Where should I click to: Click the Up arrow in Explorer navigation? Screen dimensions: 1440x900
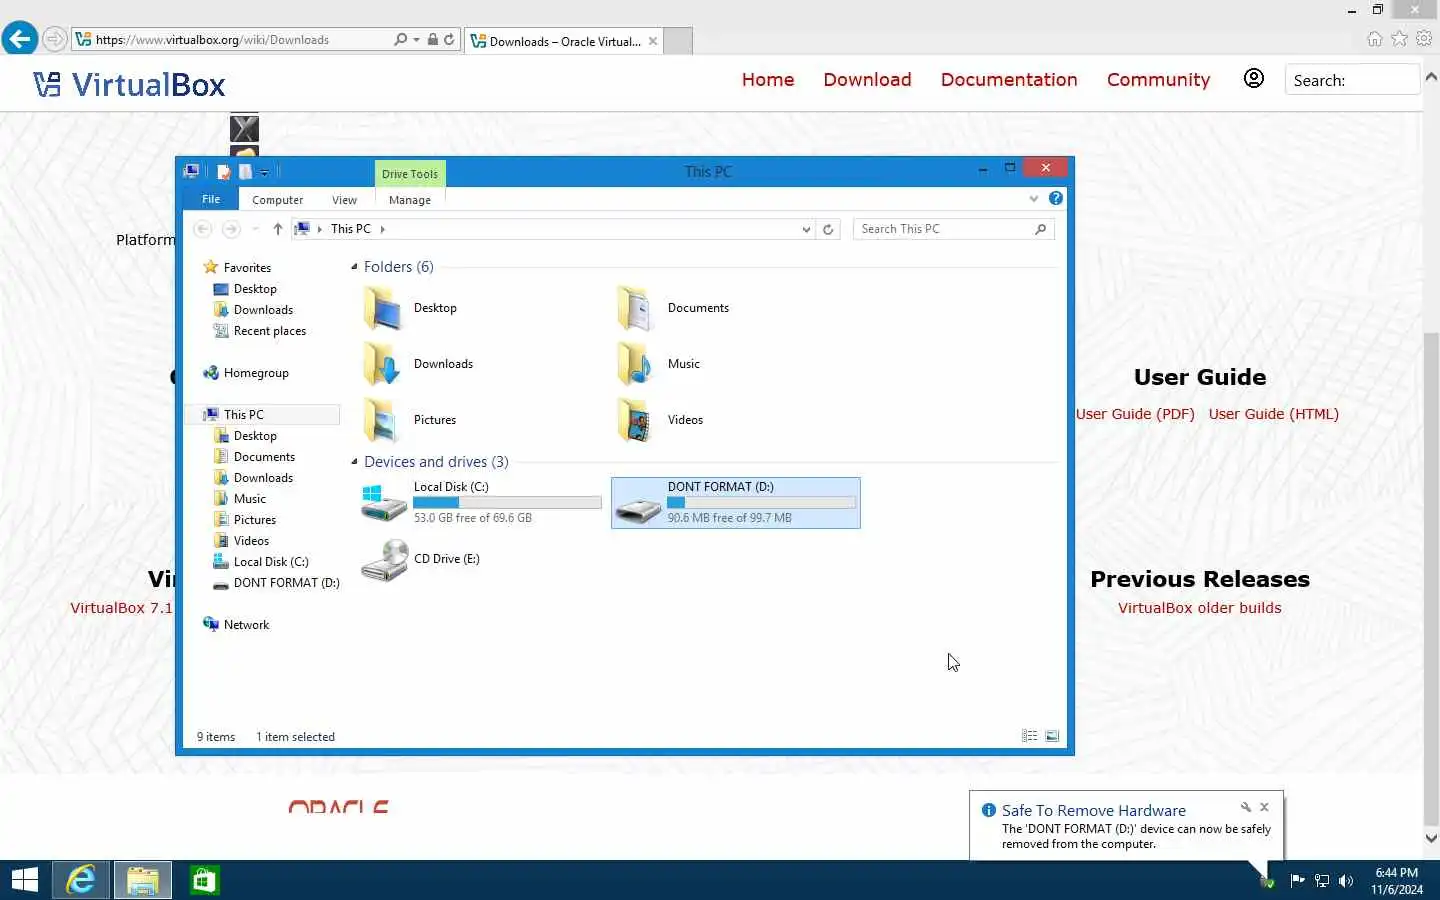[x=278, y=229]
